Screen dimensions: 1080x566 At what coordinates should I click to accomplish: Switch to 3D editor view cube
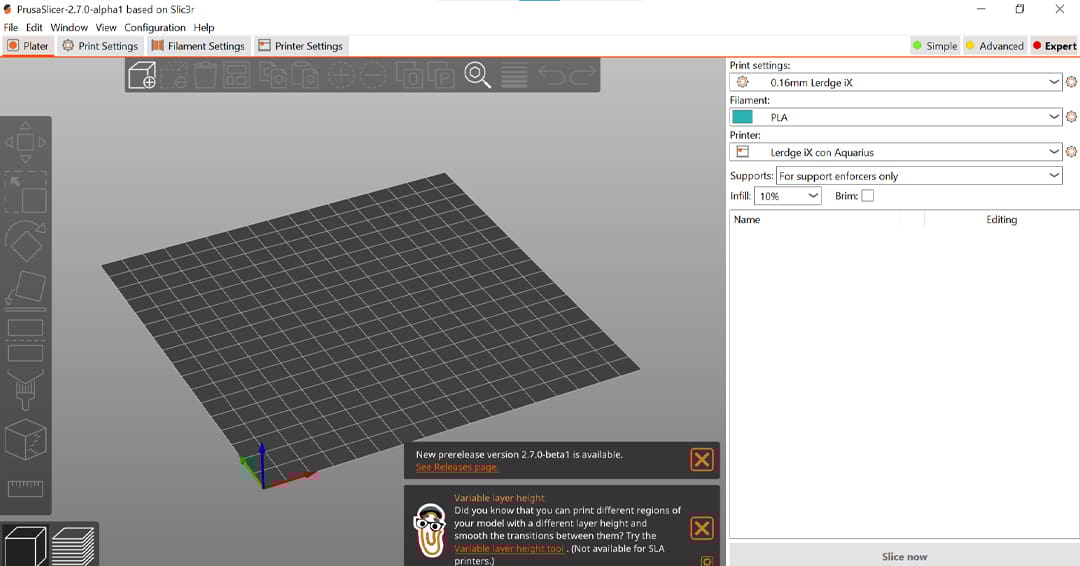25,546
